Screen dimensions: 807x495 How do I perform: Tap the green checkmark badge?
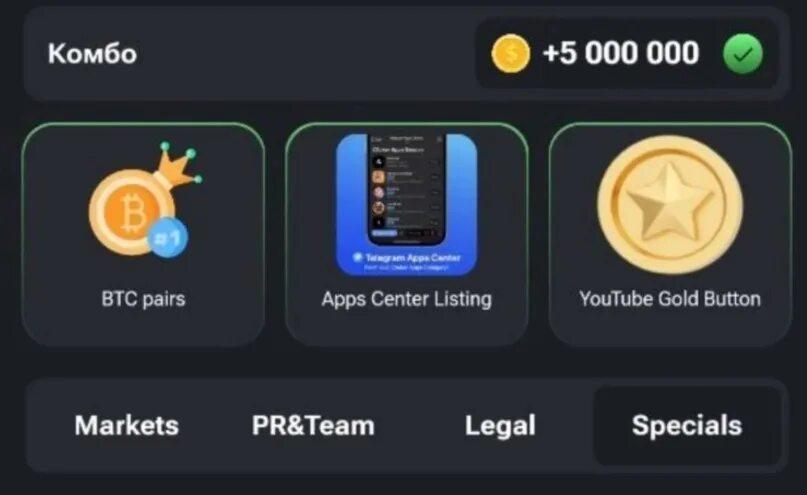[743, 54]
